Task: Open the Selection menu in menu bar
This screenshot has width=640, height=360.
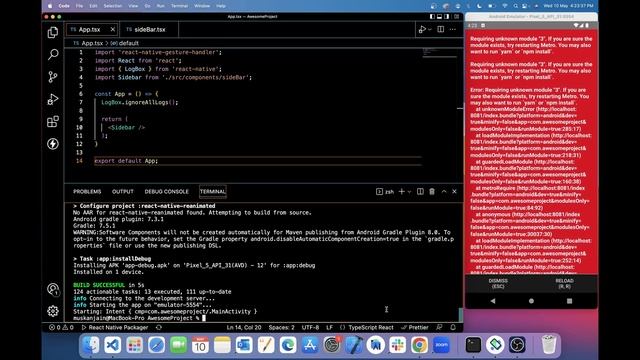Action: coord(113,6)
